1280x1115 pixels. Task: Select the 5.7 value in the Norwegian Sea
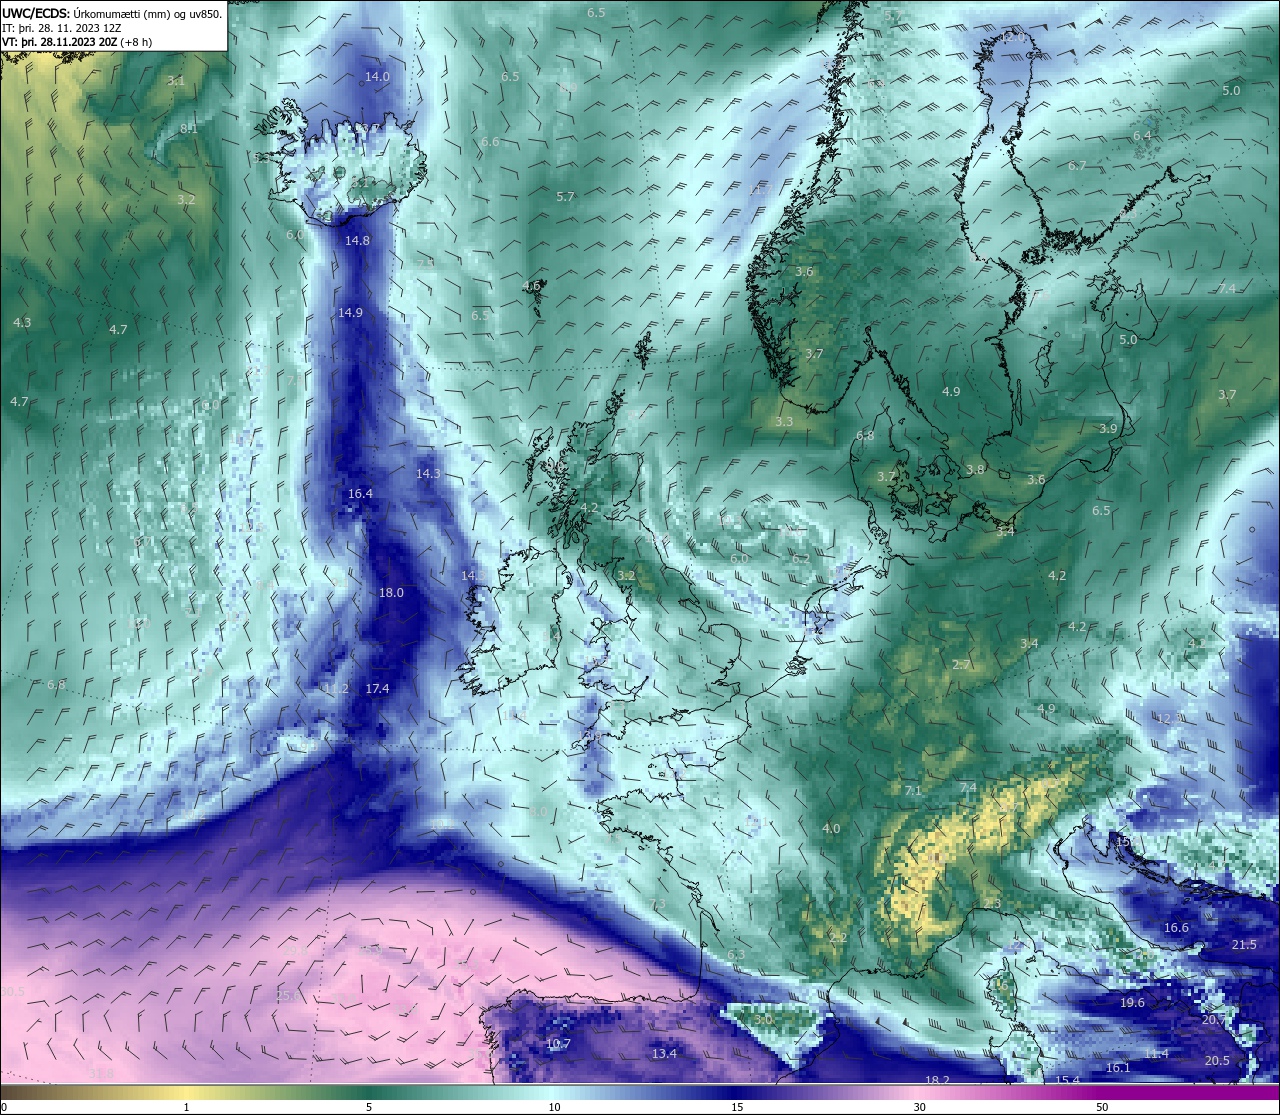coord(566,197)
